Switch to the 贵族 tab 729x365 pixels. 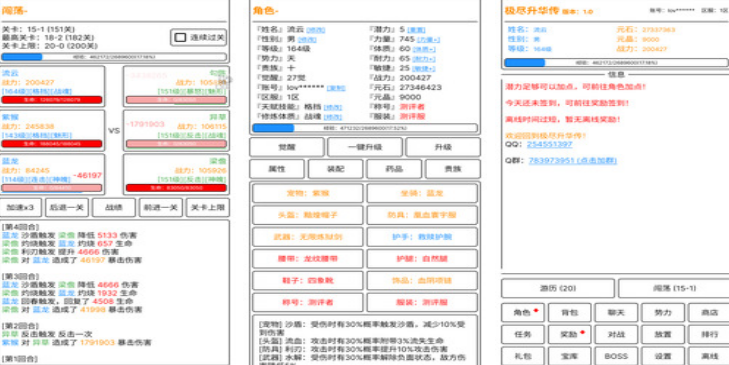click(453, 169)
